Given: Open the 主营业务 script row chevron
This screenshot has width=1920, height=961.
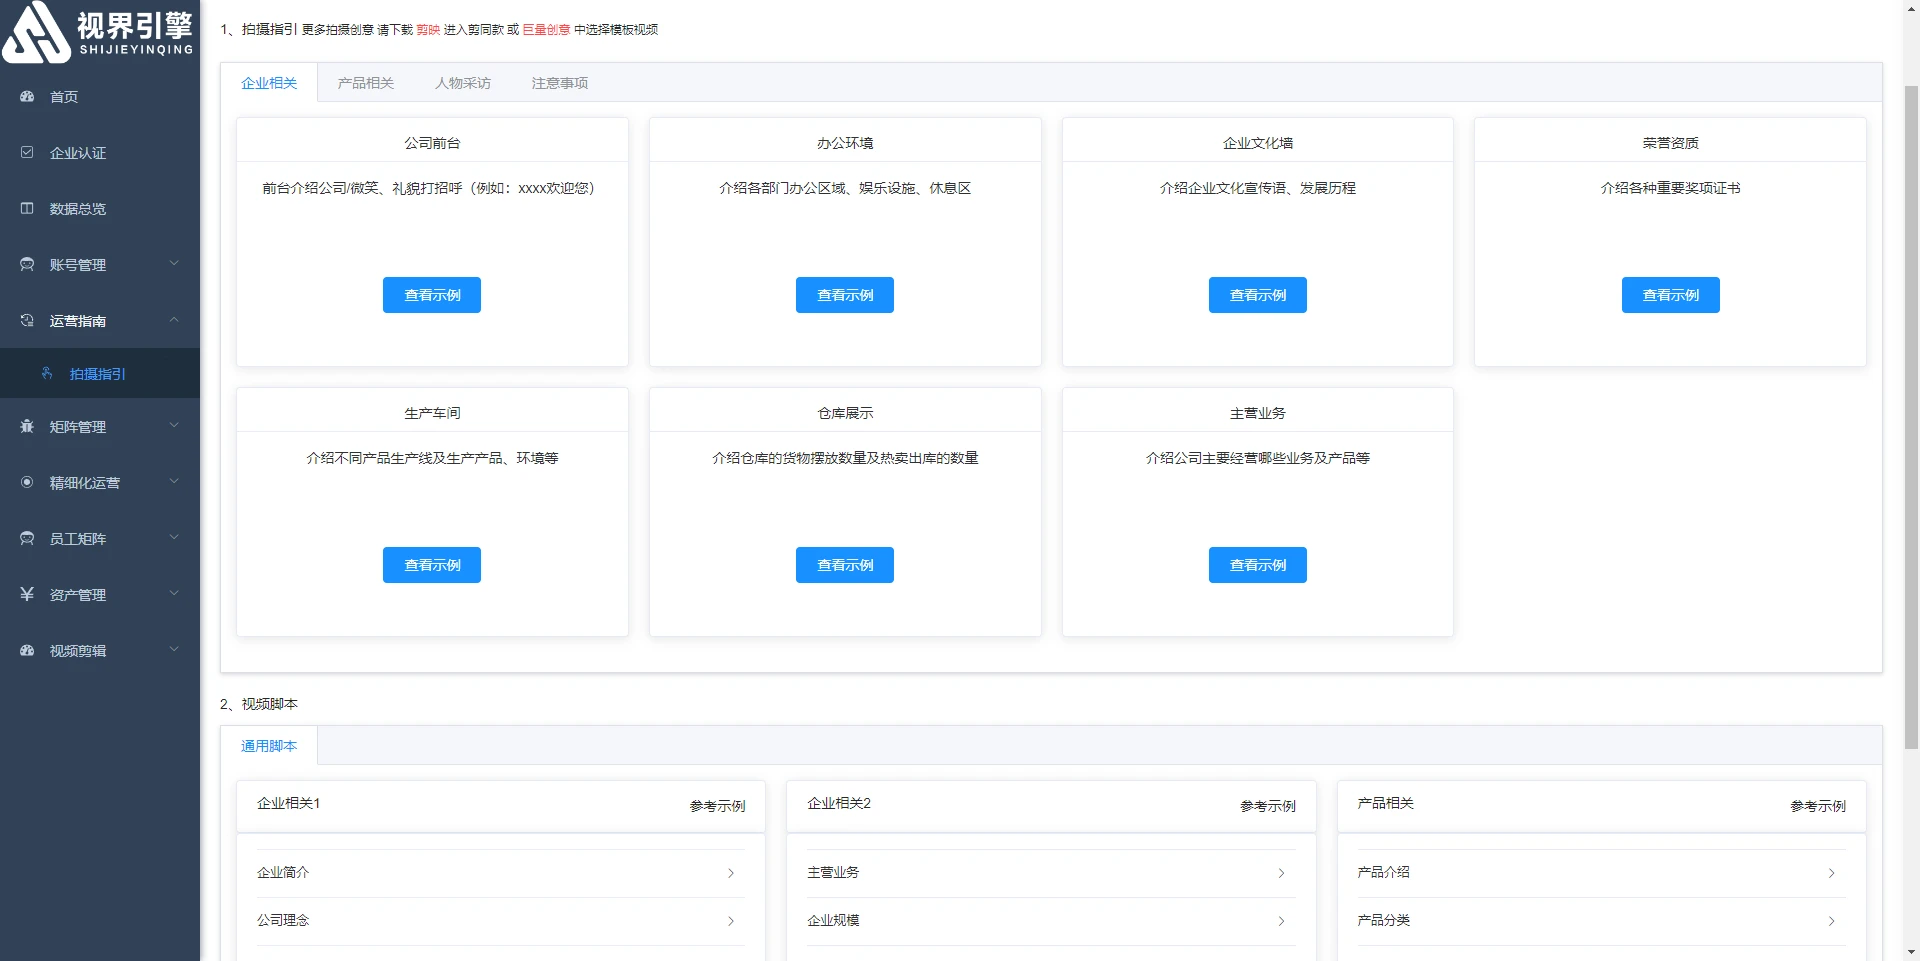Looking at the screenshot, I should 1281,874.
